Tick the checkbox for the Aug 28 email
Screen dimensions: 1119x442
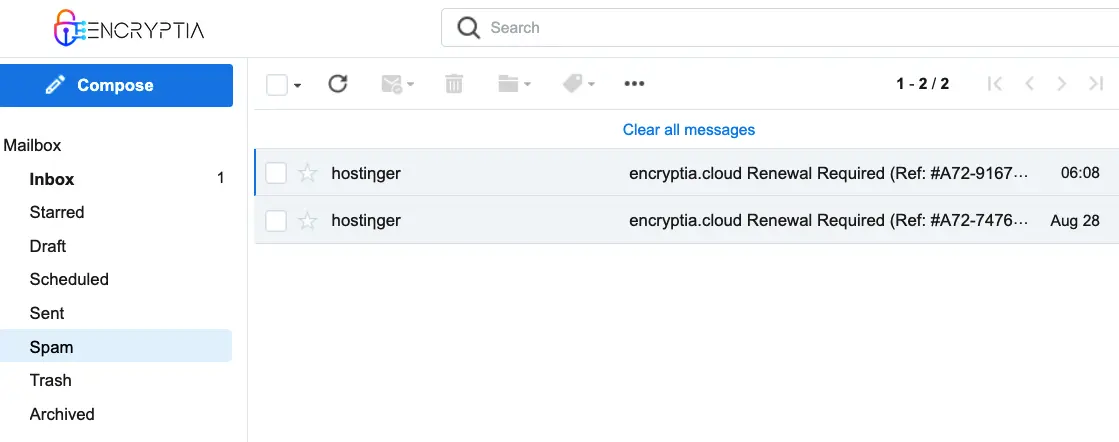coord(276,220)
